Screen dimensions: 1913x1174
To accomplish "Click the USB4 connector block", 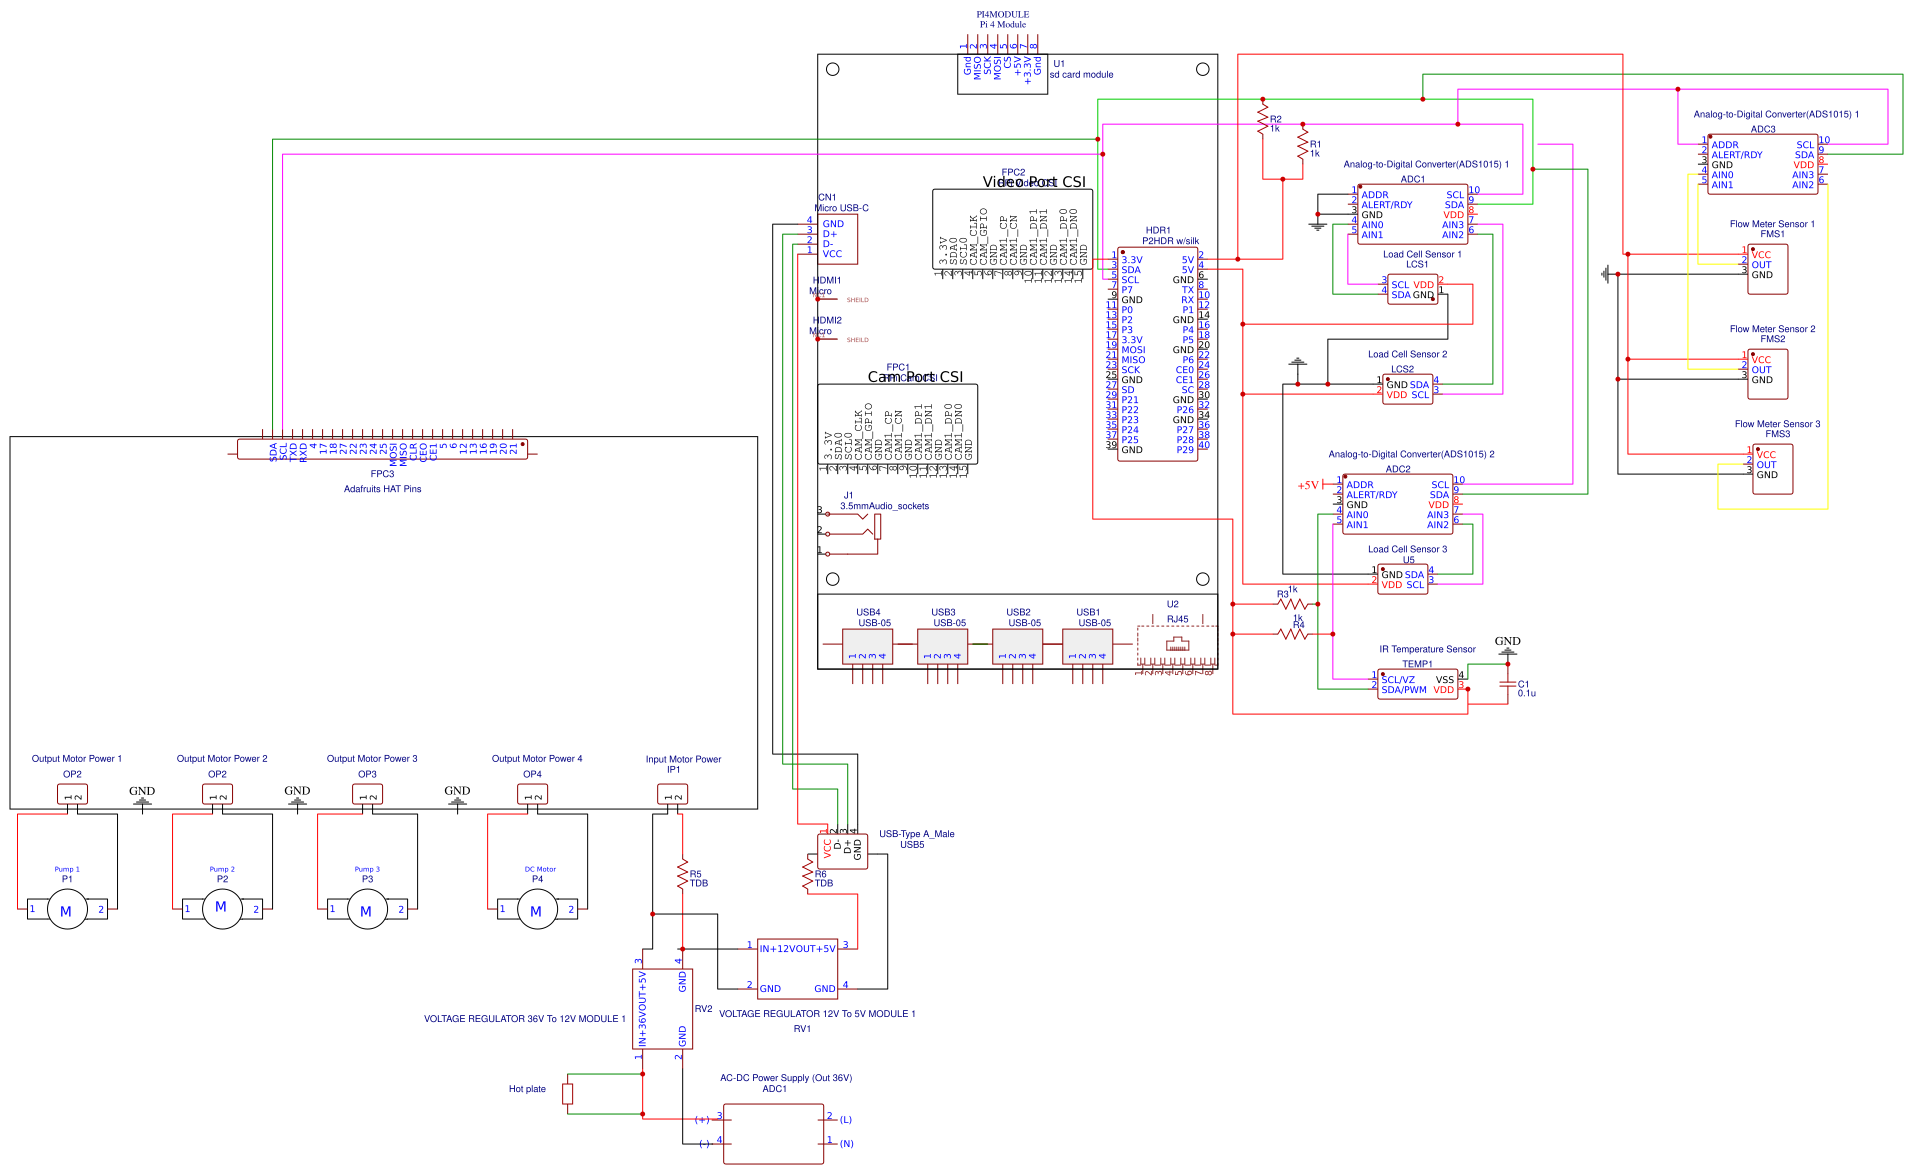I will click(x=867, y=646).
